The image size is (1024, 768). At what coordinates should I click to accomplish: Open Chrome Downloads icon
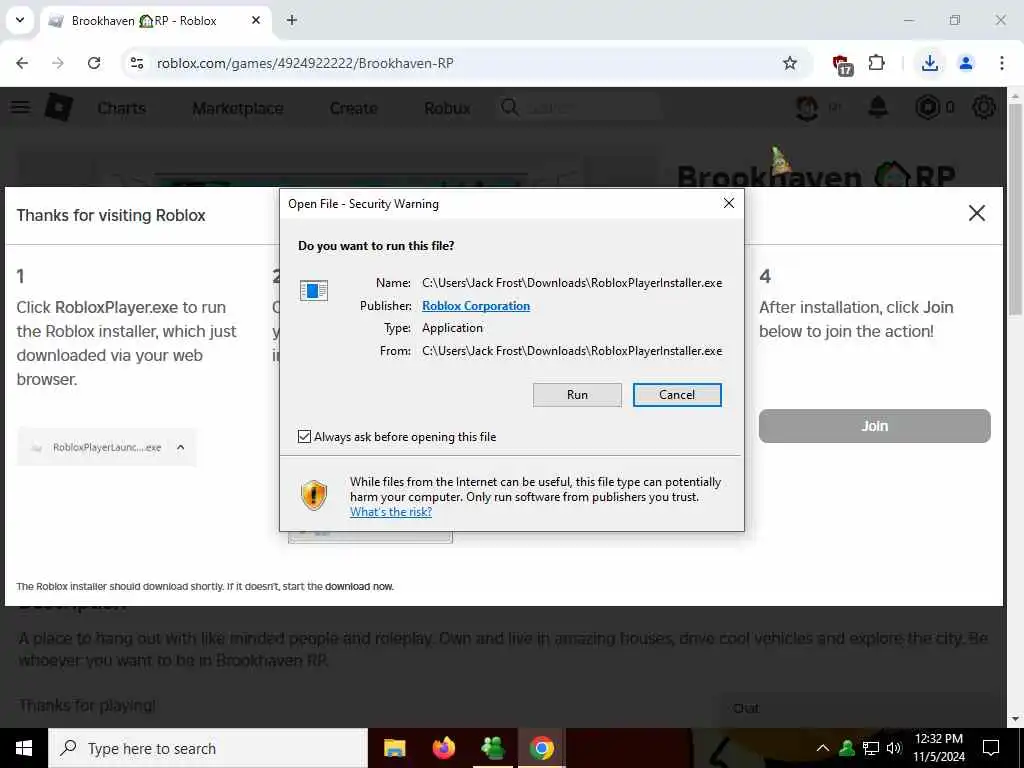(929, 63)
